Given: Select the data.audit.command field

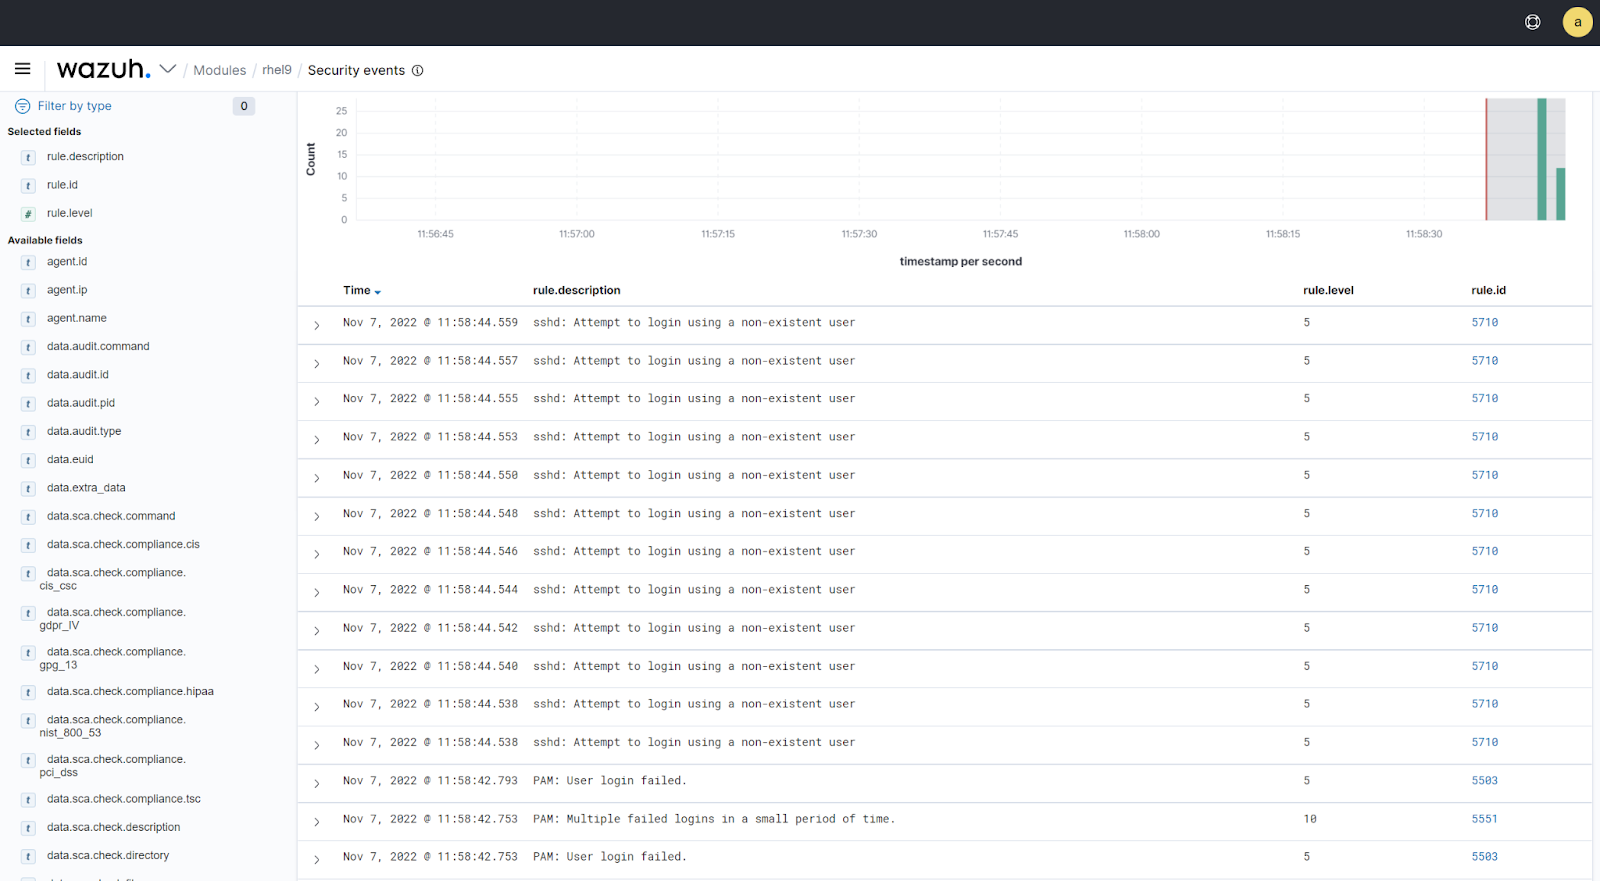Looking at the screenshot, I should 98,347.
